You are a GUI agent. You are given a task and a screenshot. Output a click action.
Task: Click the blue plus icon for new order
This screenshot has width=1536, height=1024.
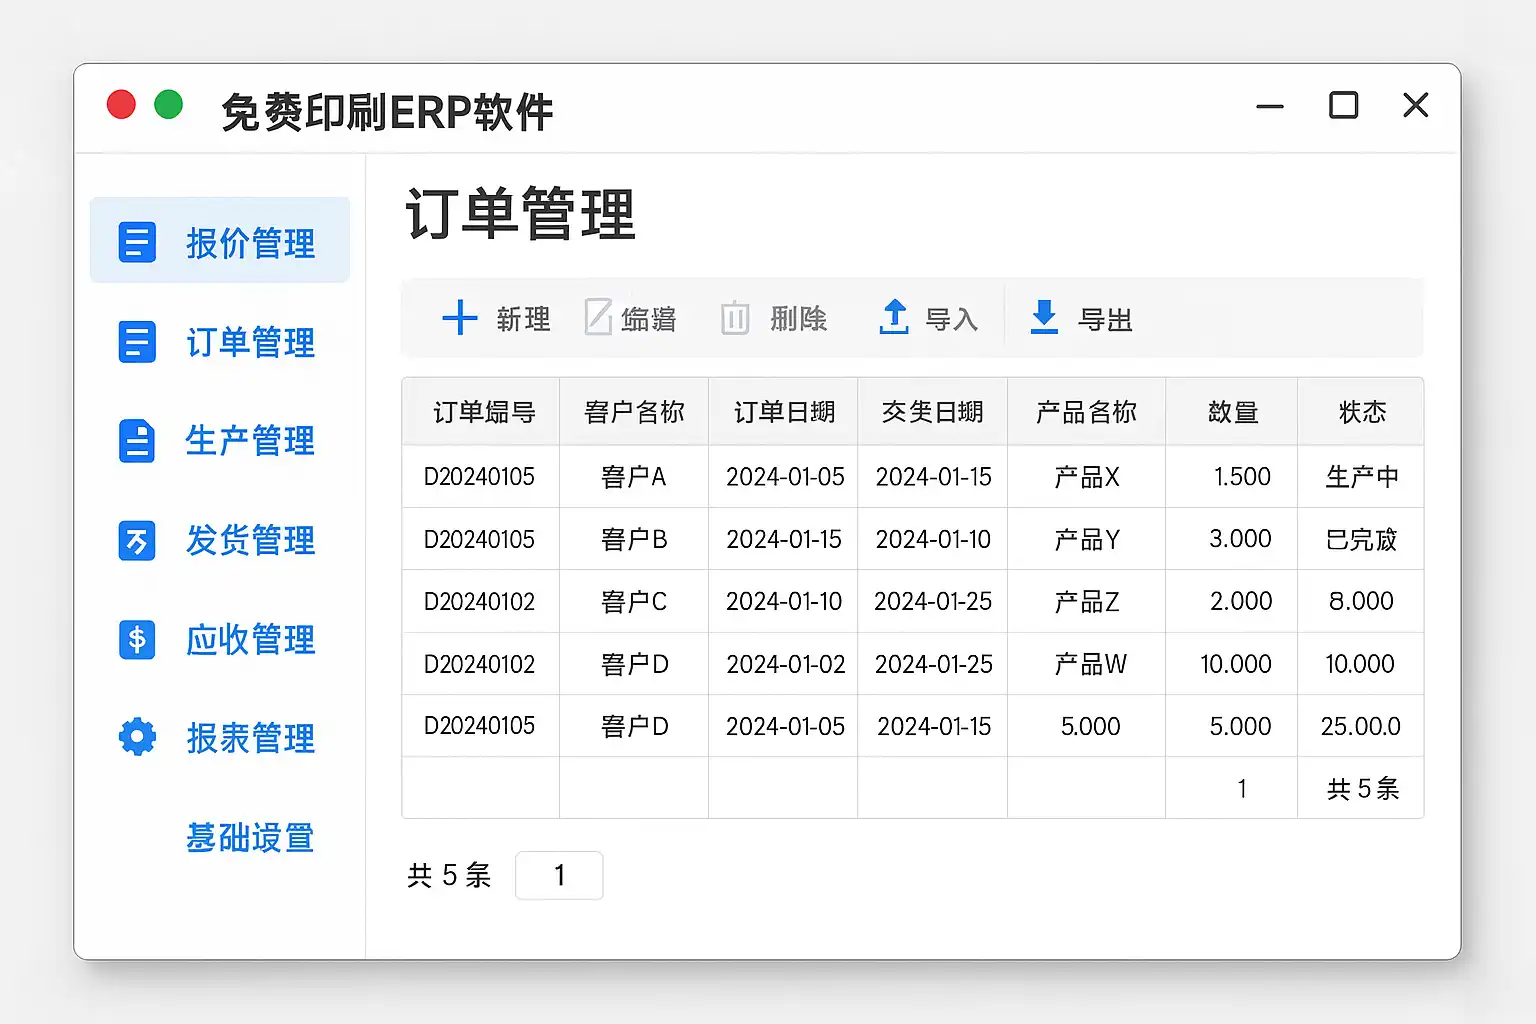click(x=459, y=318)
